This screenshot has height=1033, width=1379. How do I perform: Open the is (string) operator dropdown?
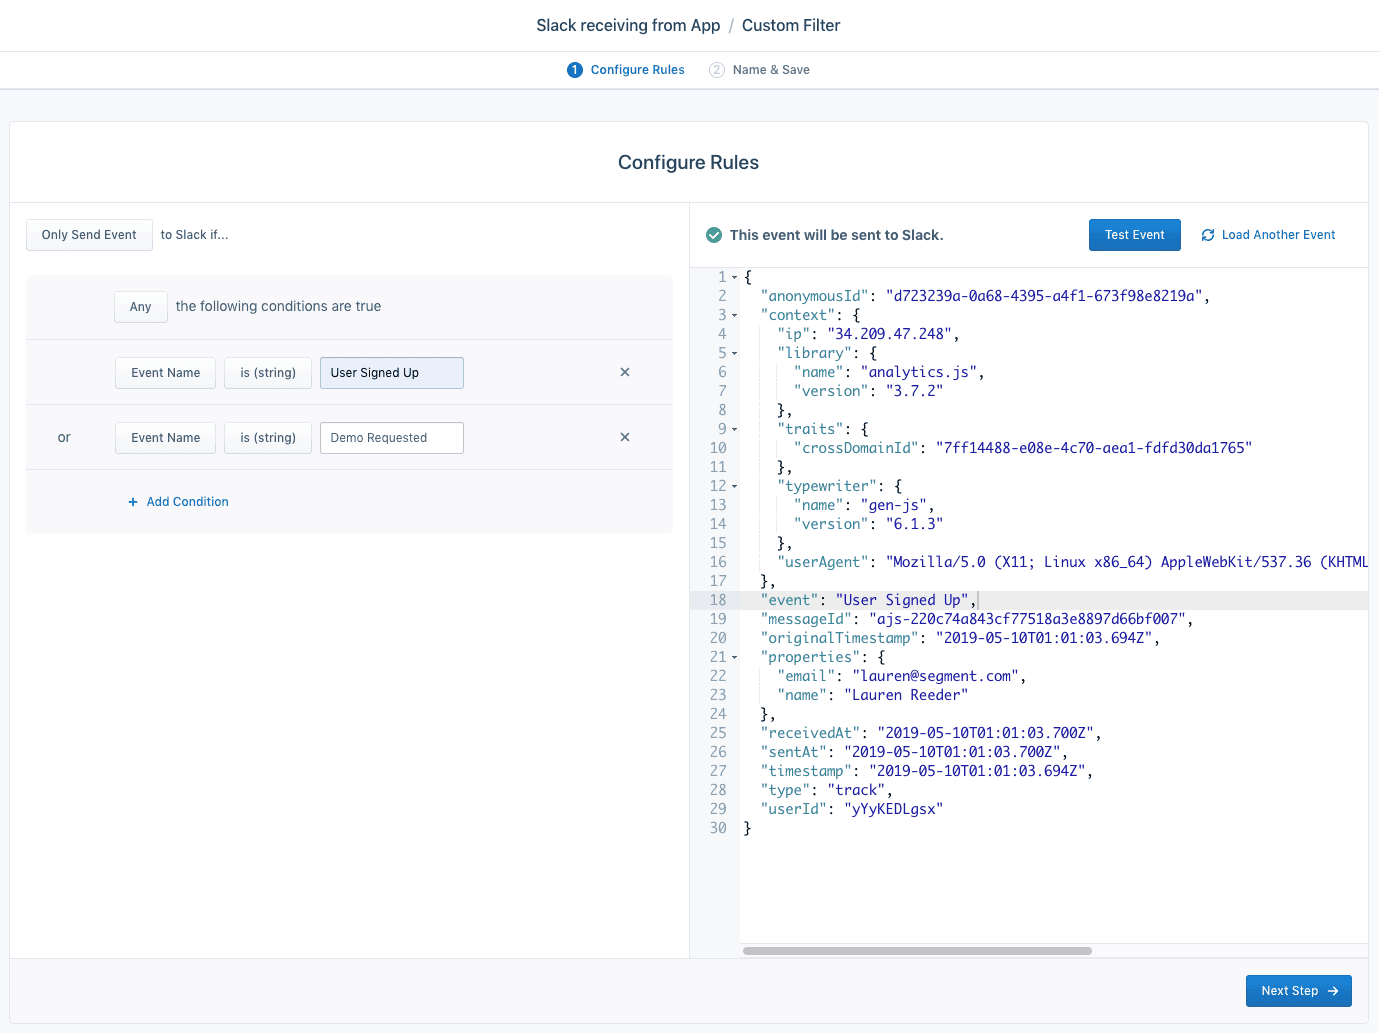click(267, 372)
